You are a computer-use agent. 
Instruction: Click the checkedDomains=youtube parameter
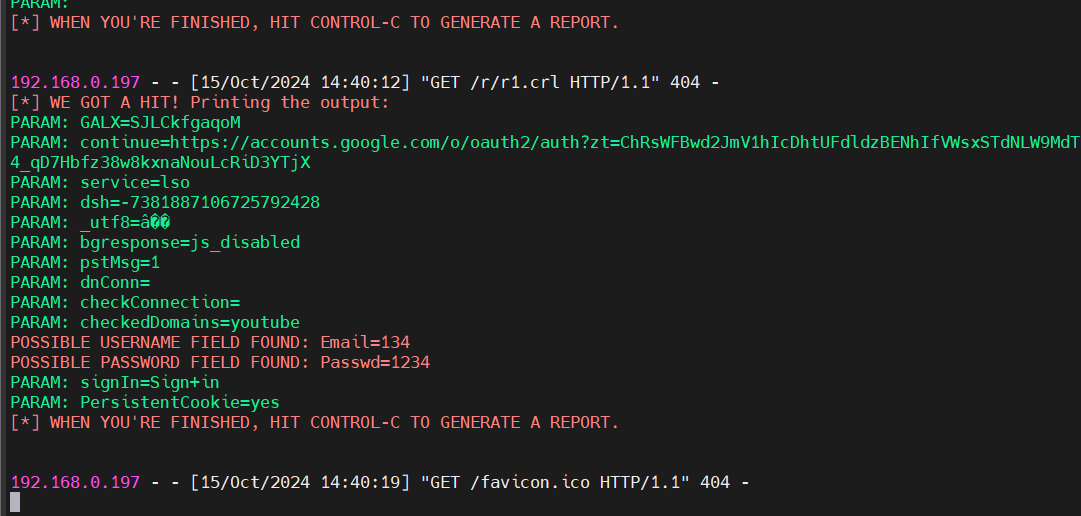pyautogui.click(x=190, y=322)
